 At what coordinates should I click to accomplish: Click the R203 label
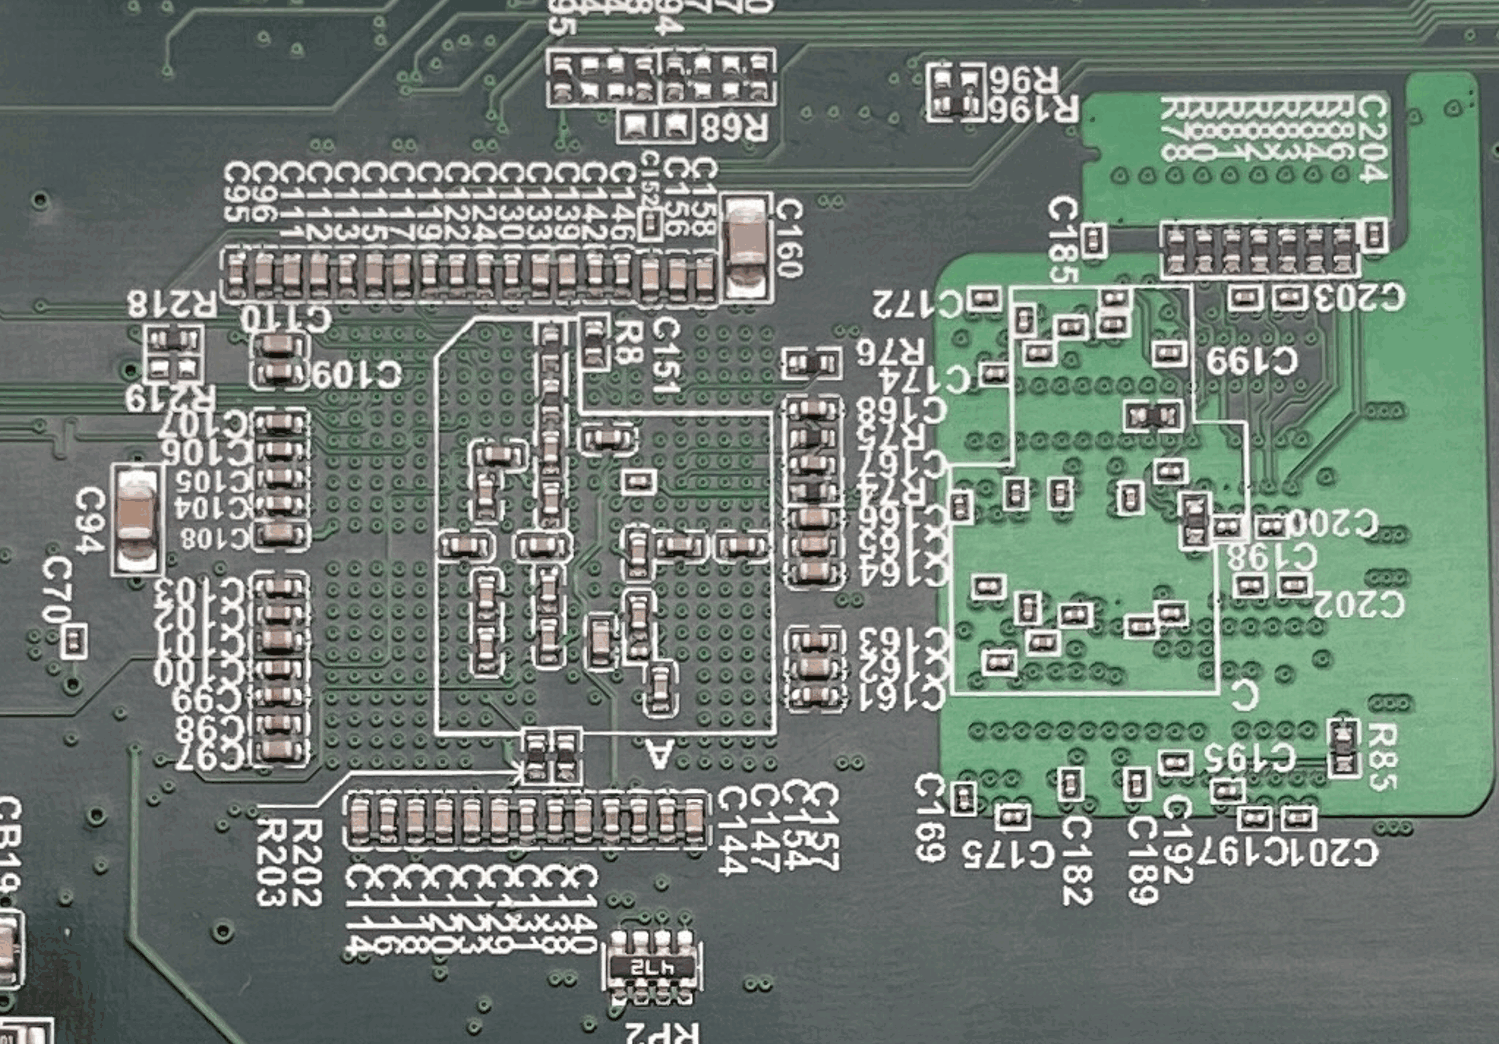tap(271, 863)
